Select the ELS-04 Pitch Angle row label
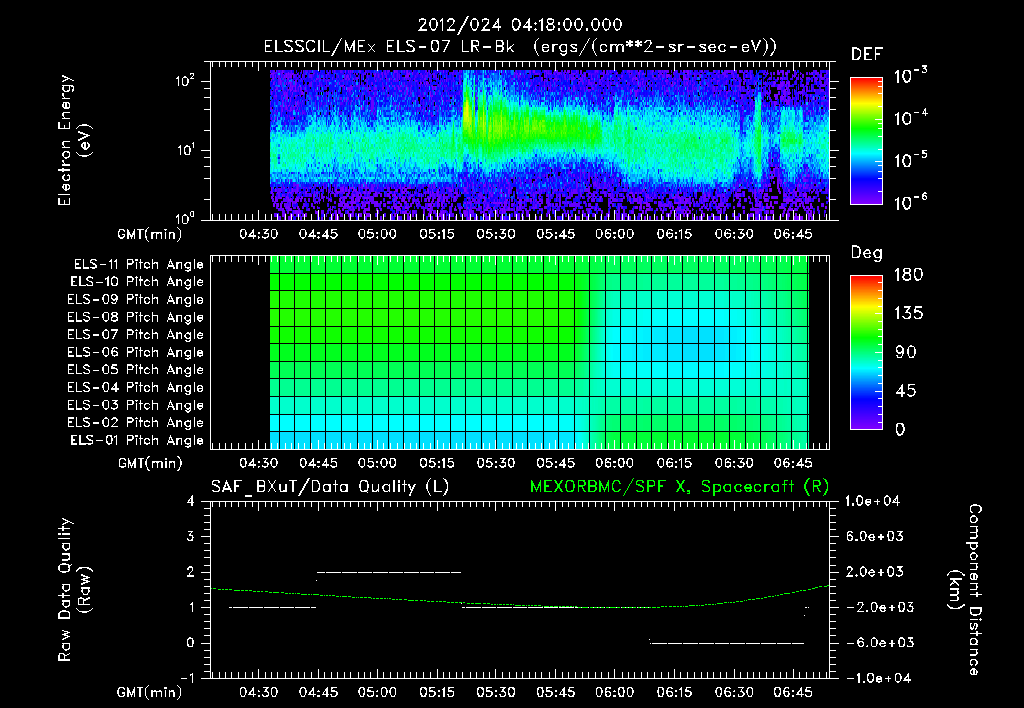Screen dimensions: 1024x708 tap(136, 387)
